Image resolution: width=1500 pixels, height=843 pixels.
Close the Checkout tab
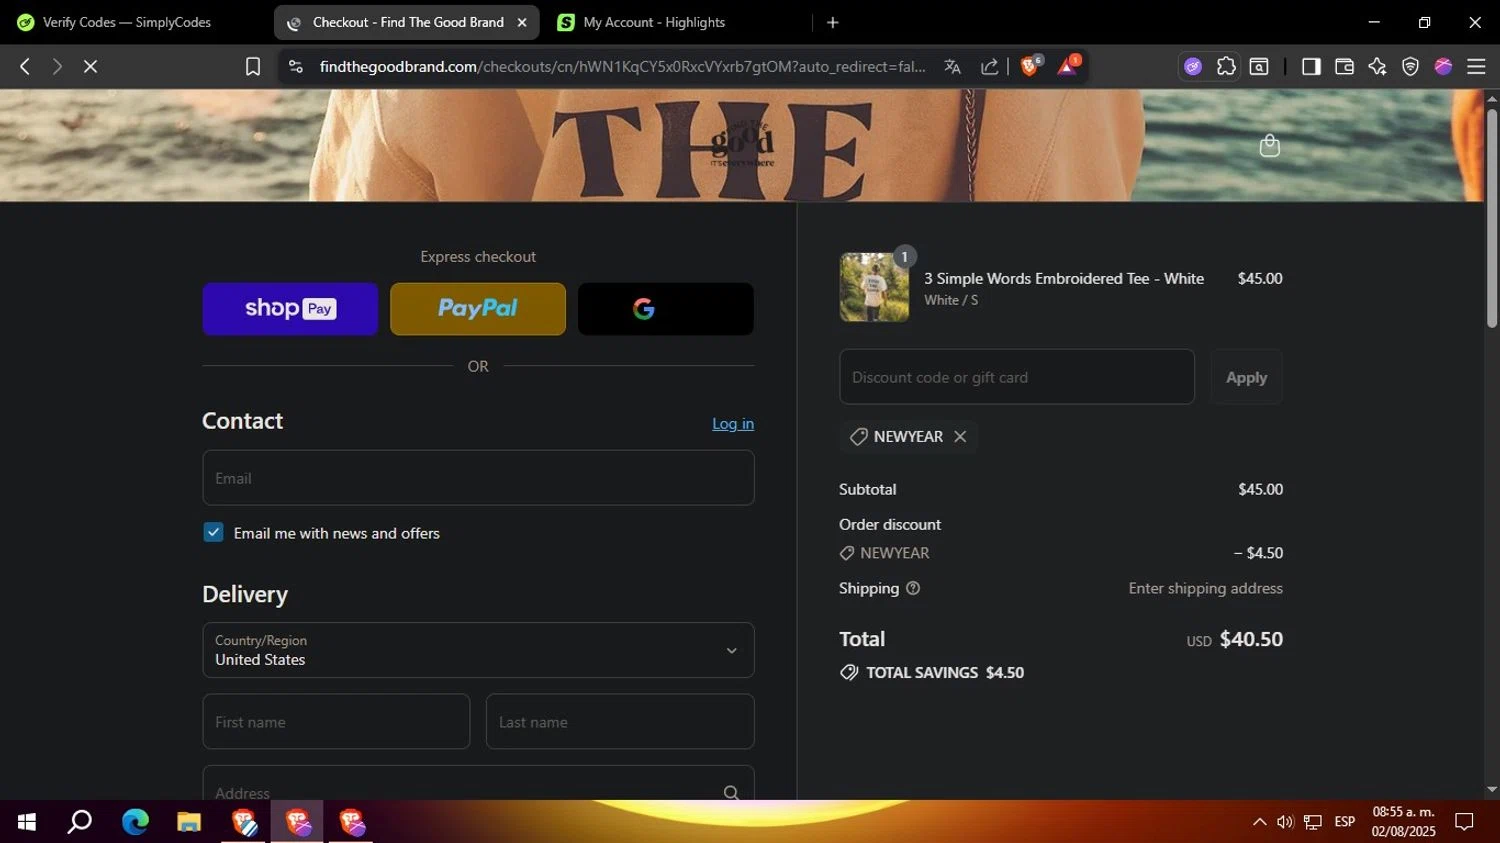(522, 22)
